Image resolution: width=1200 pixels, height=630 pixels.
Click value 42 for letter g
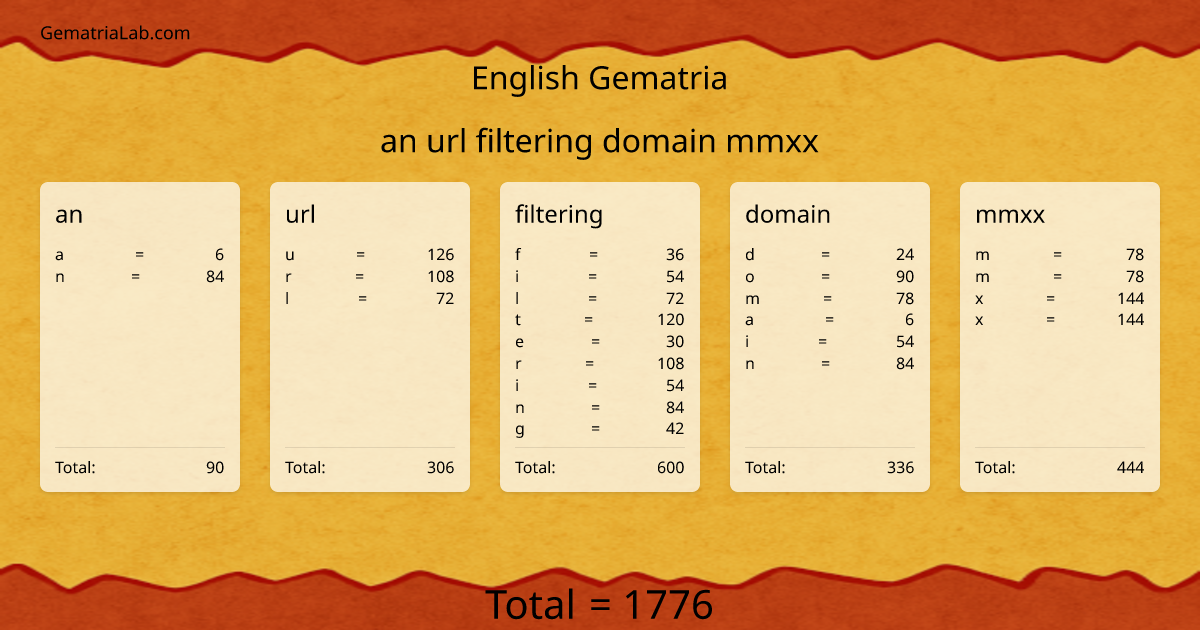click(x=675, y=429)
